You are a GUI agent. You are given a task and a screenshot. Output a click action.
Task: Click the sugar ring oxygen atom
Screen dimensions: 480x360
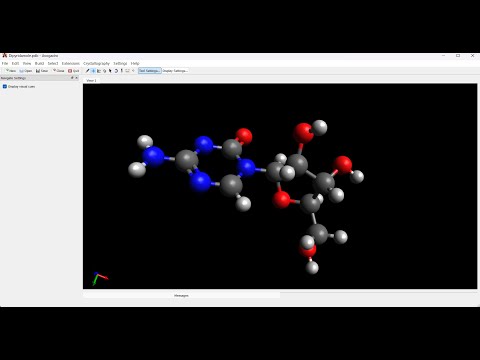click(x=281, y=200)
